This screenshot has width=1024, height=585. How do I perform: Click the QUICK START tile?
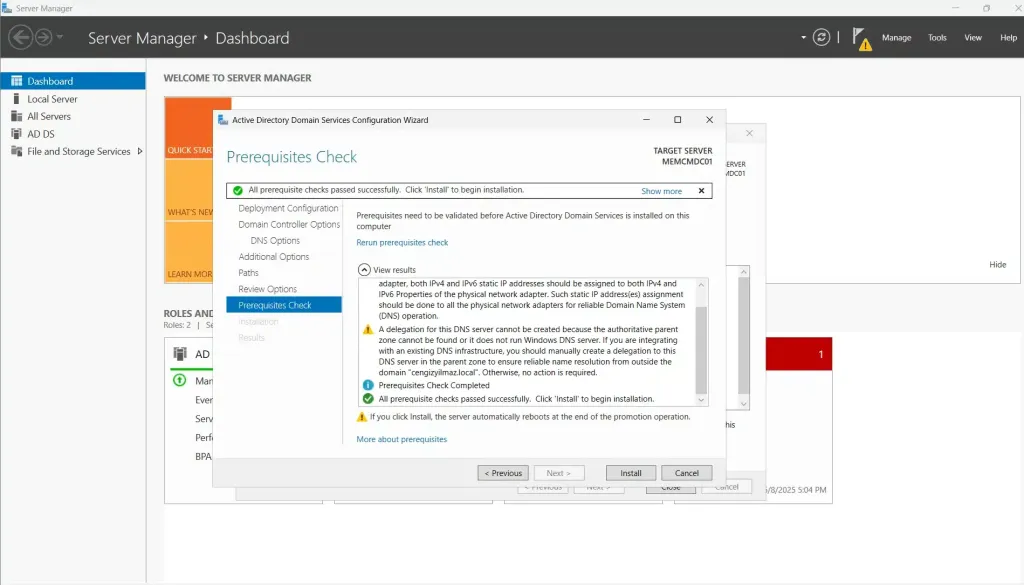point(189,128)
